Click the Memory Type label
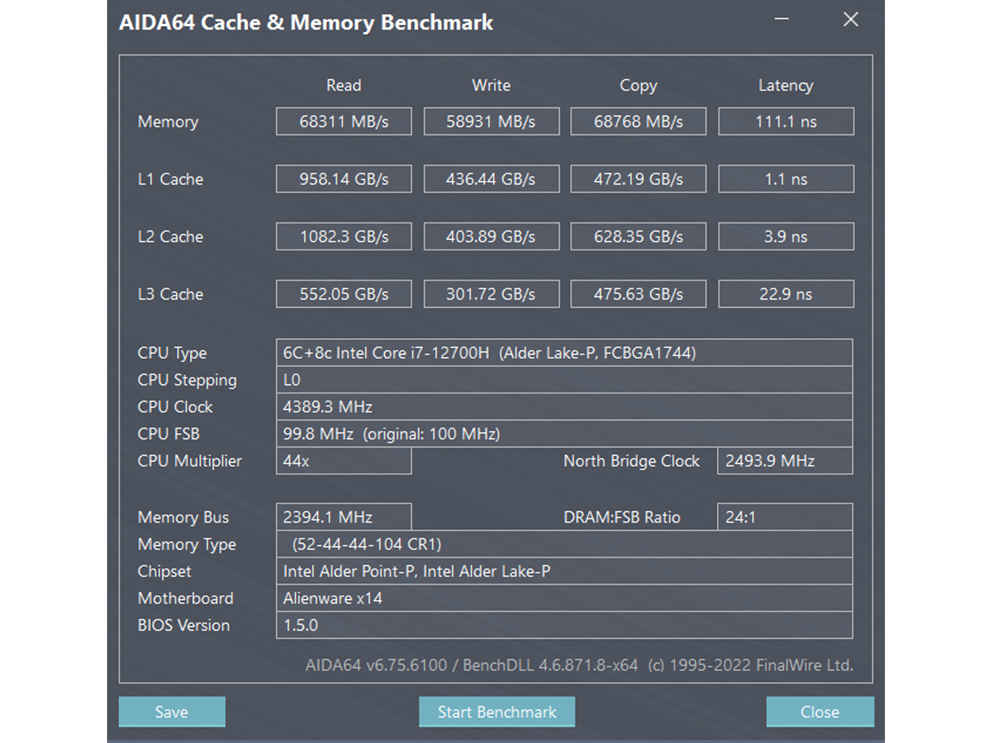 click(x=187, y=545)
